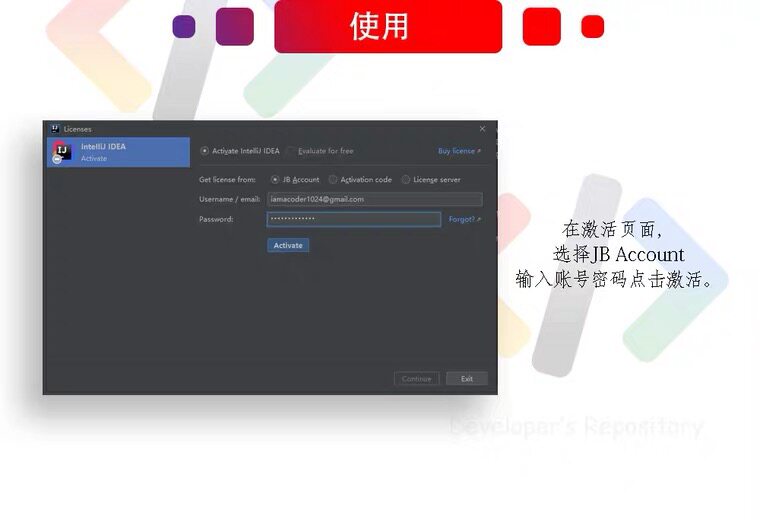Click the large red square right of banner
Image resolution: width=760 pixels, height=520 pixels.
tap(541, 26)
